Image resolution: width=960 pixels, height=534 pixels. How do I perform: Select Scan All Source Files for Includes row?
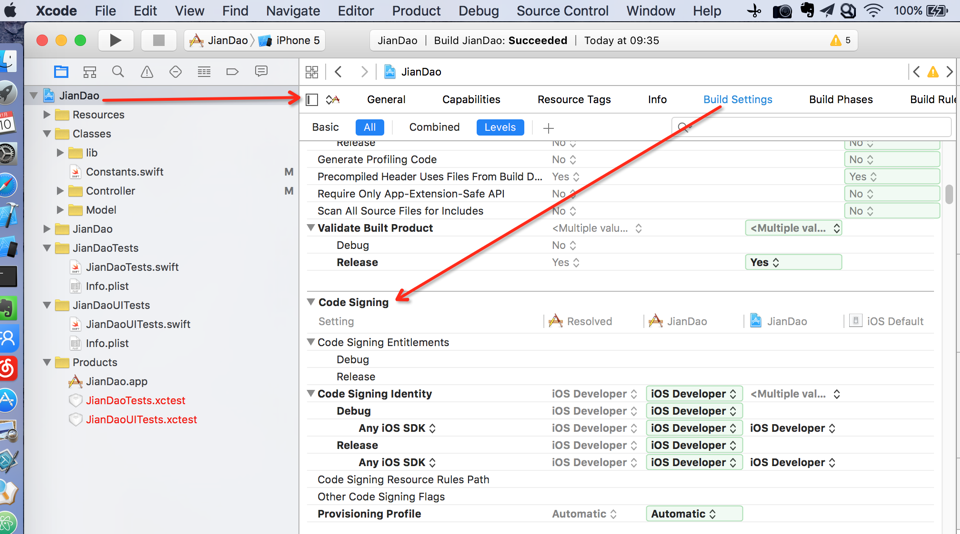coord(620,211)
